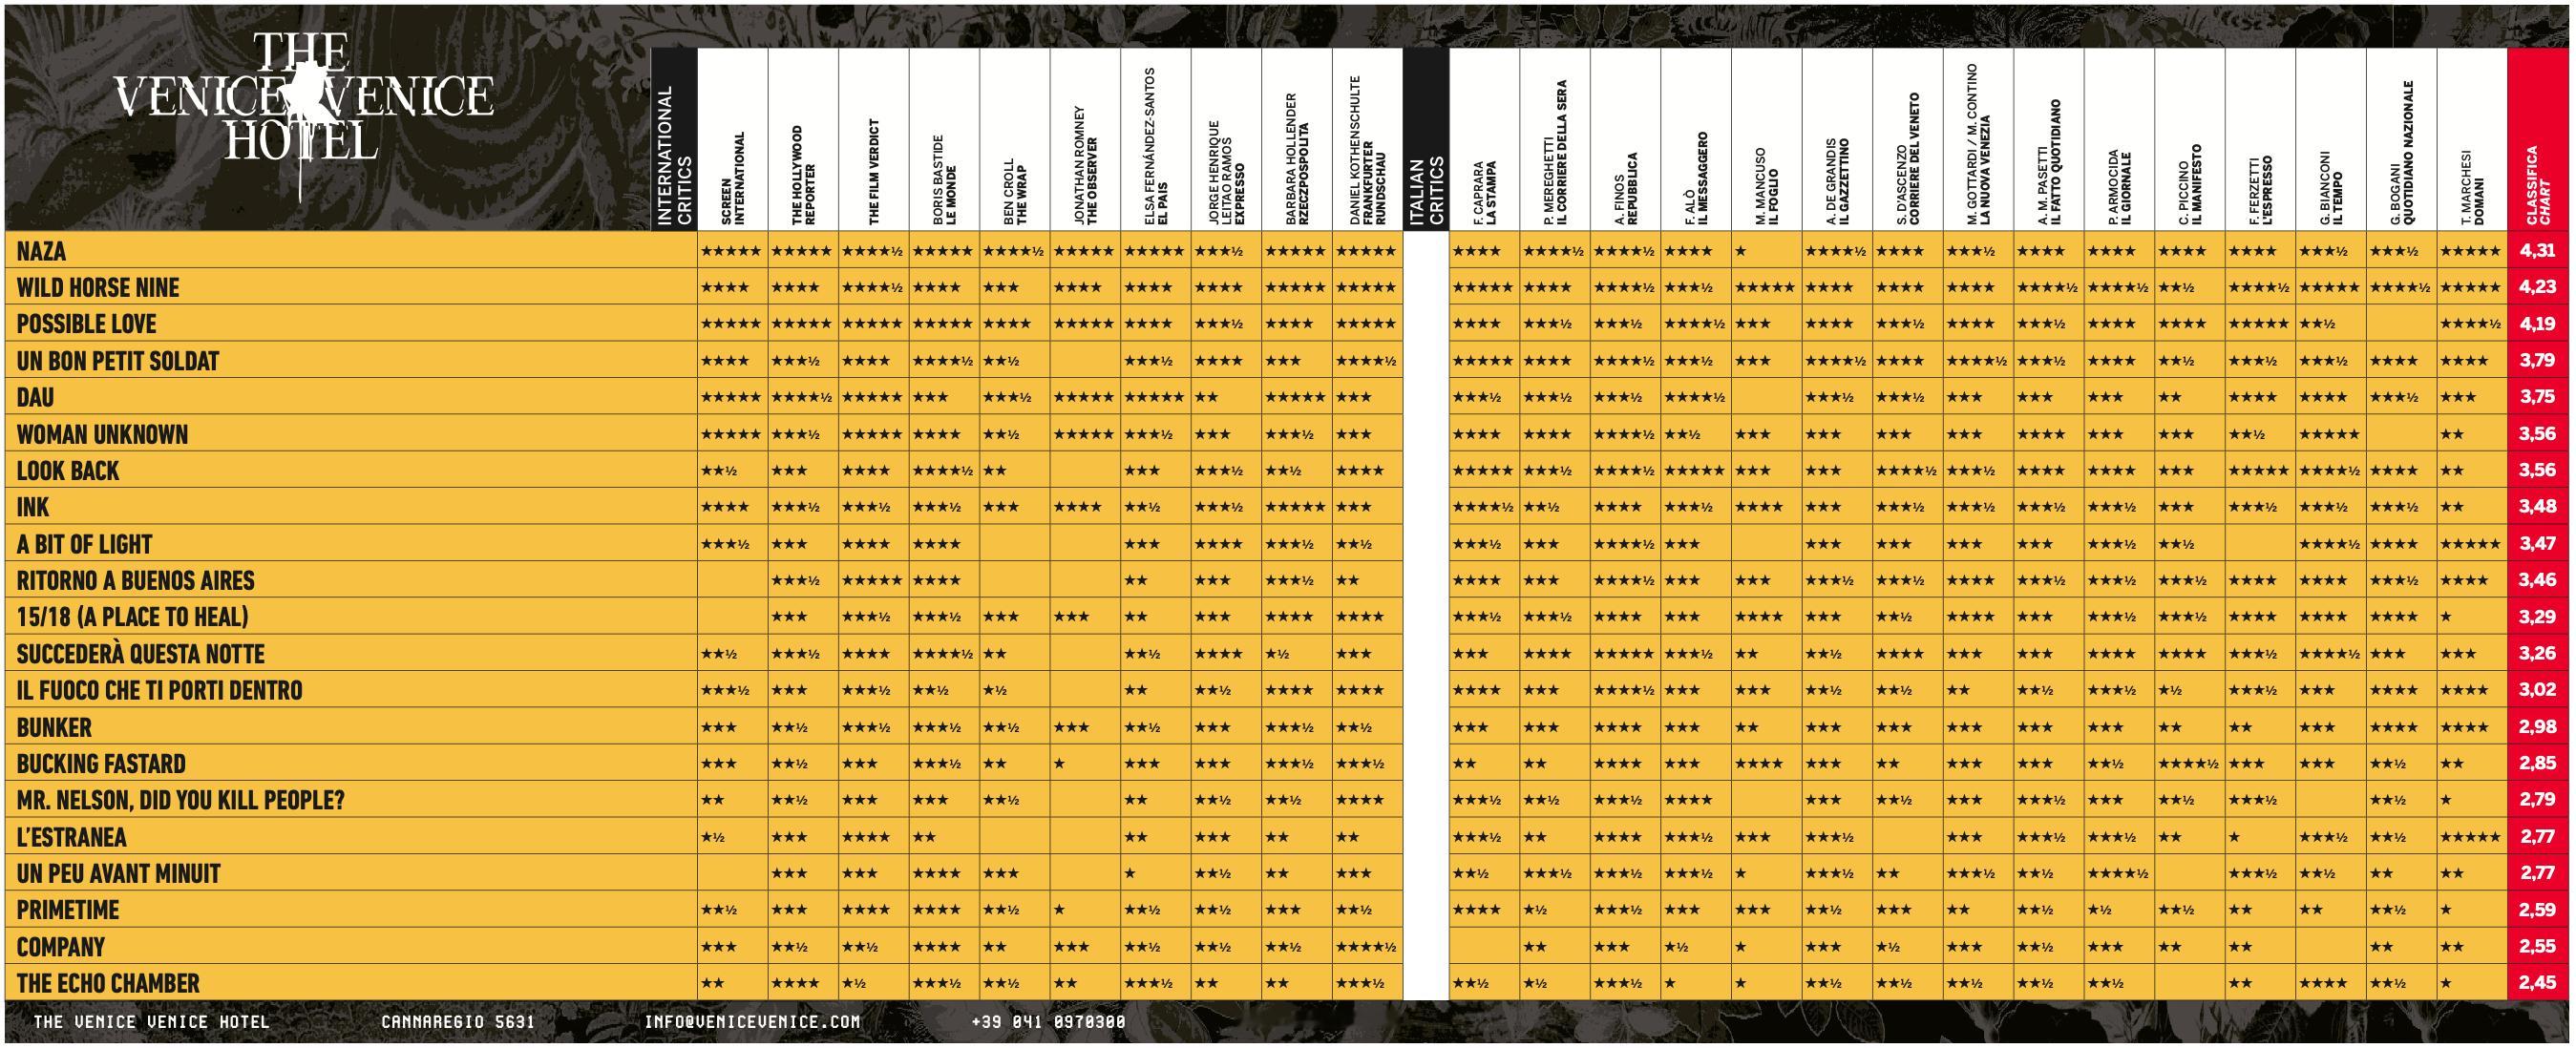
Task: Select the film title PRIMETIME
Action: [68, 910]
